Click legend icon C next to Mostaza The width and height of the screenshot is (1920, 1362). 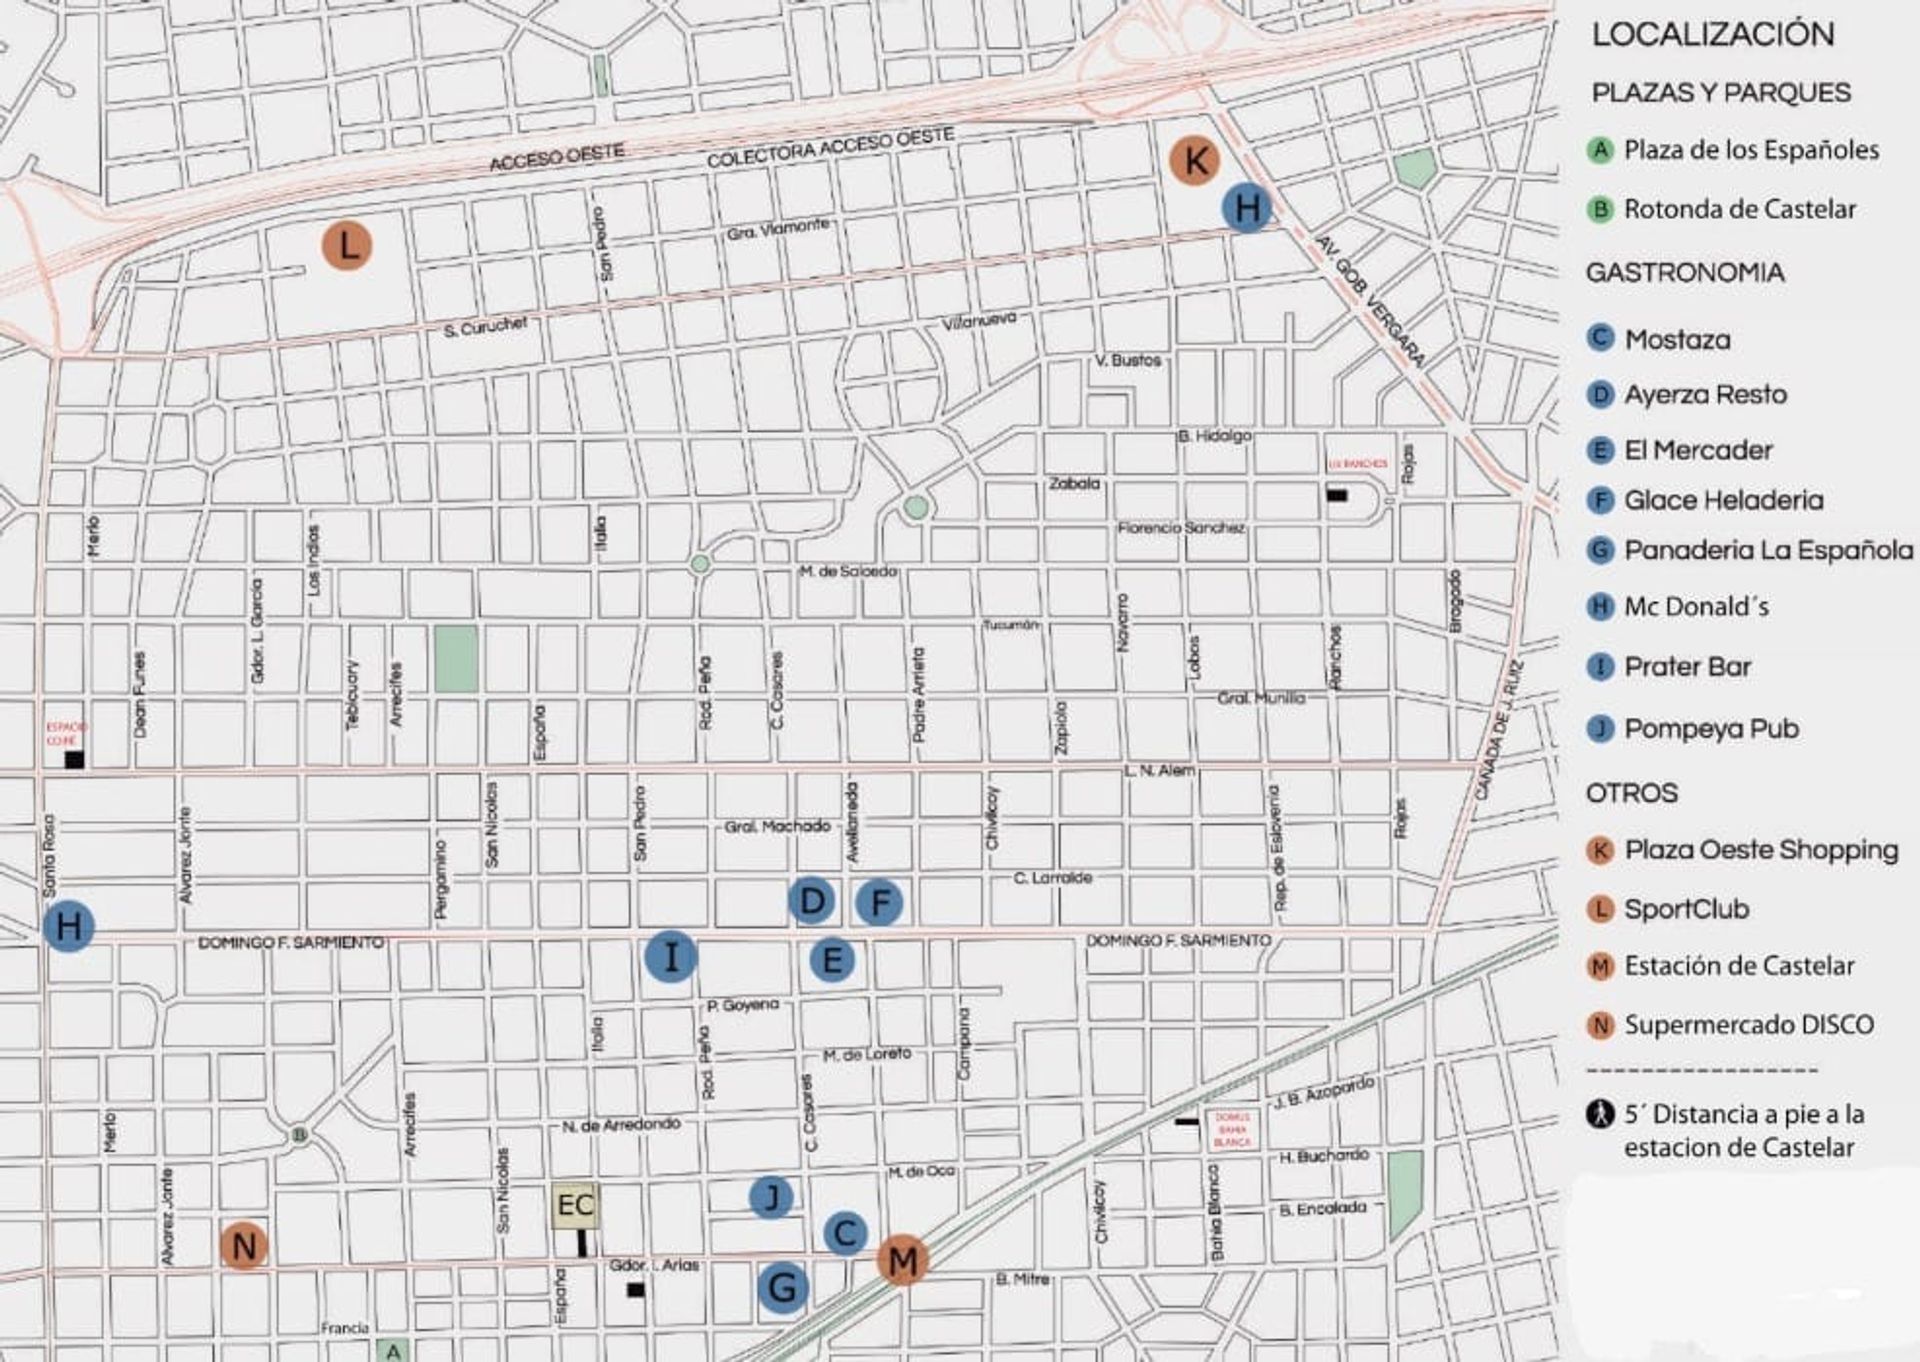(x=1601, y=338)
